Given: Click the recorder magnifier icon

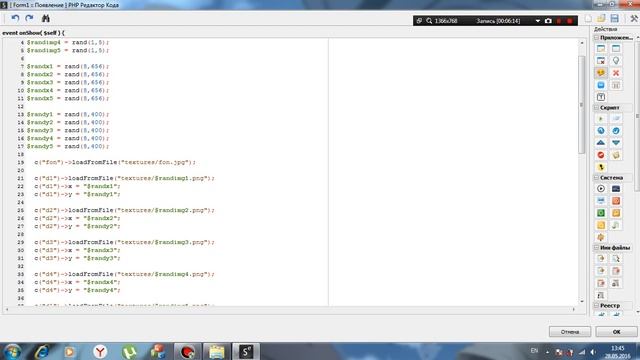Looking at the screenshot, I should (x=429, y=21).
